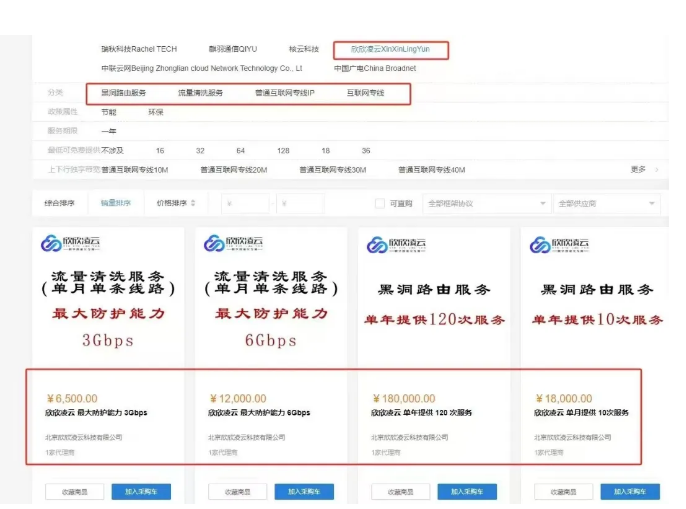
Task: Click the maximum price input field
Action: pos(301,204)
